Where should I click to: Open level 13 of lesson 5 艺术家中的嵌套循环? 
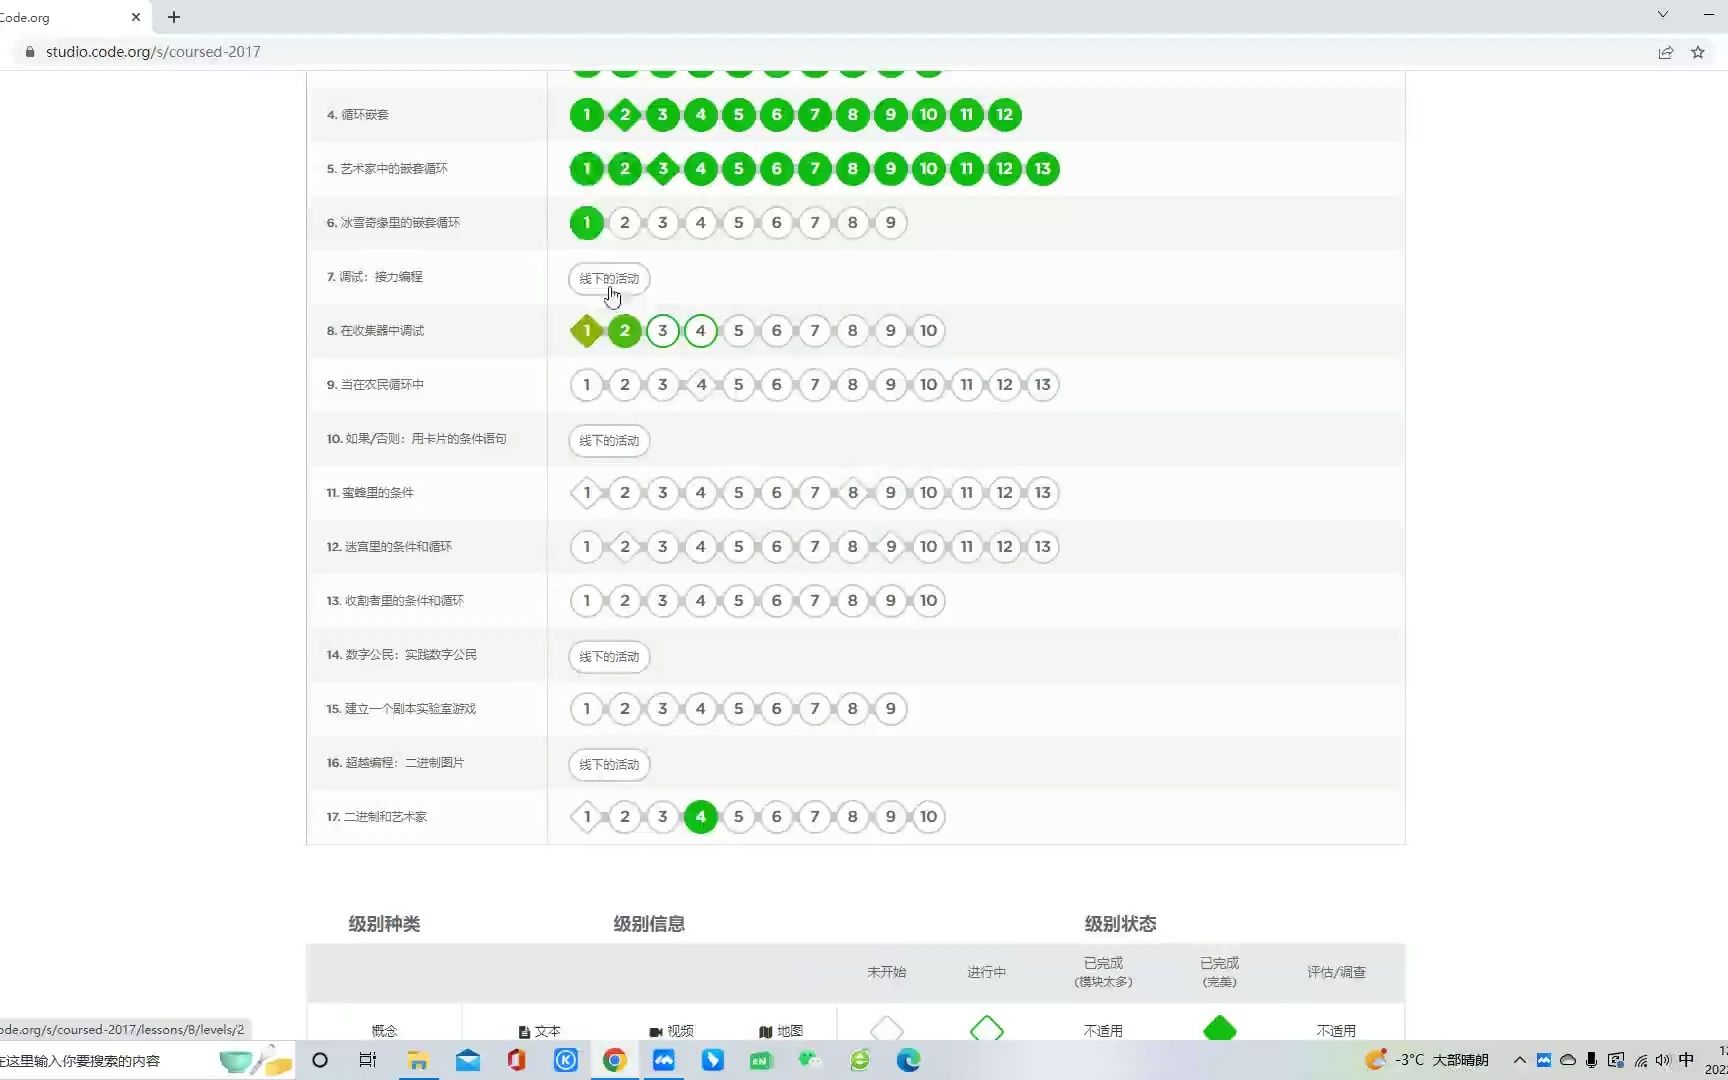[1043, 169]
